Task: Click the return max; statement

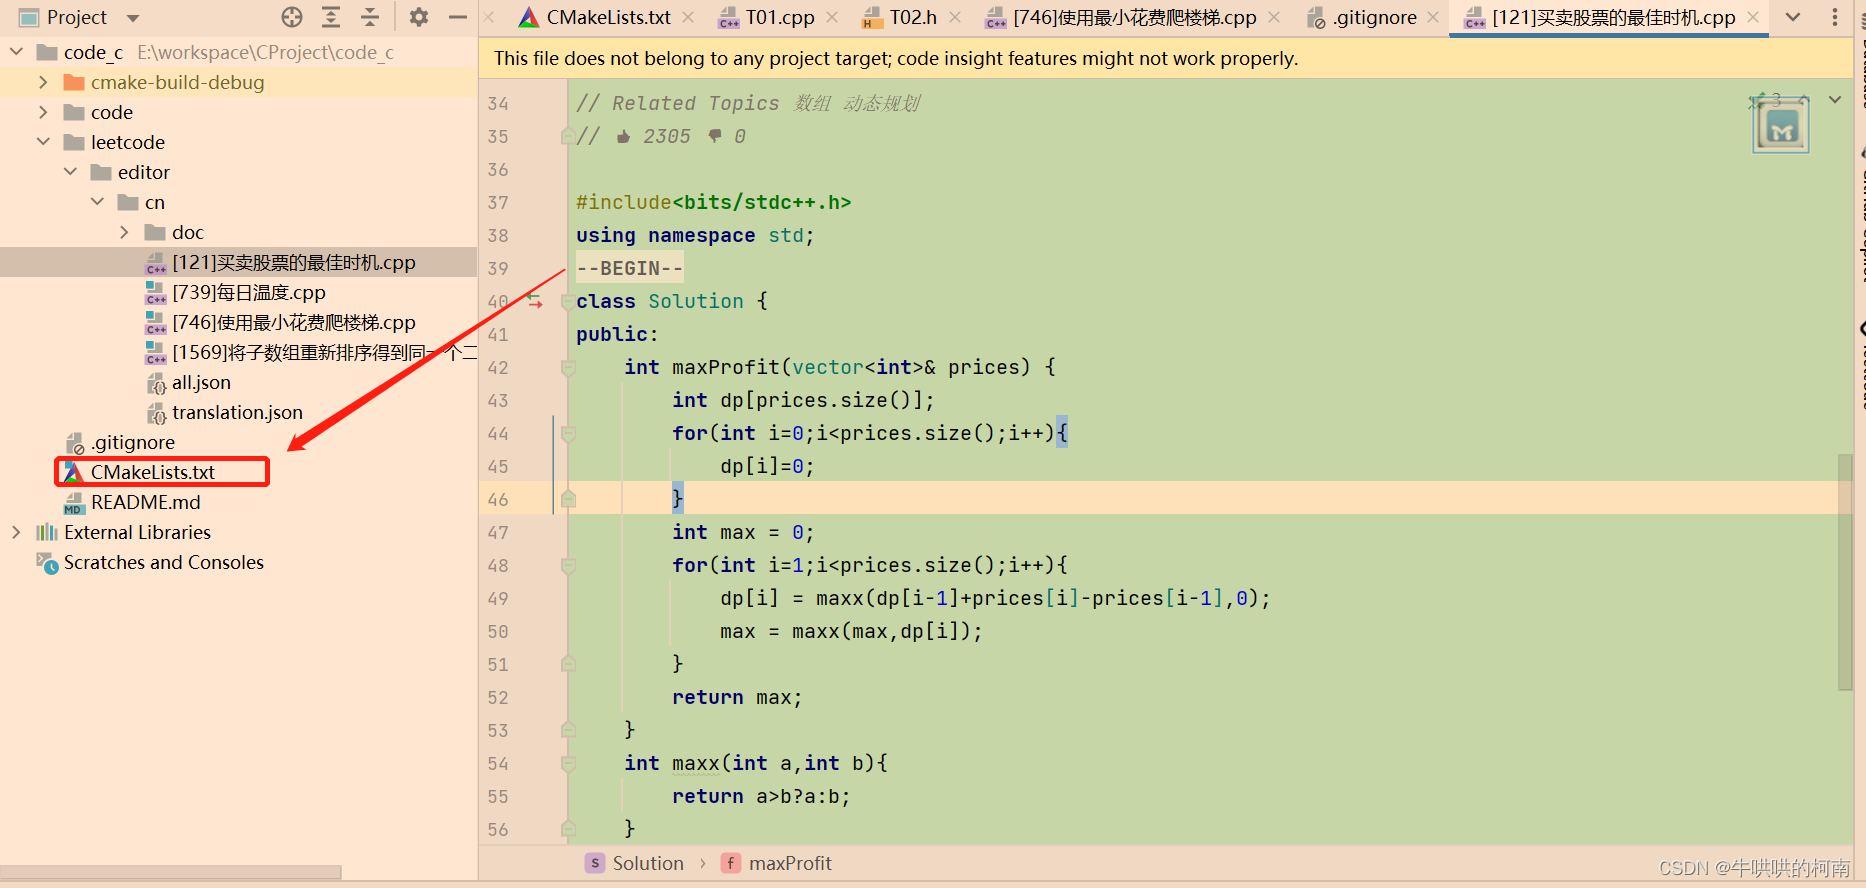Action: coord(737,697)
